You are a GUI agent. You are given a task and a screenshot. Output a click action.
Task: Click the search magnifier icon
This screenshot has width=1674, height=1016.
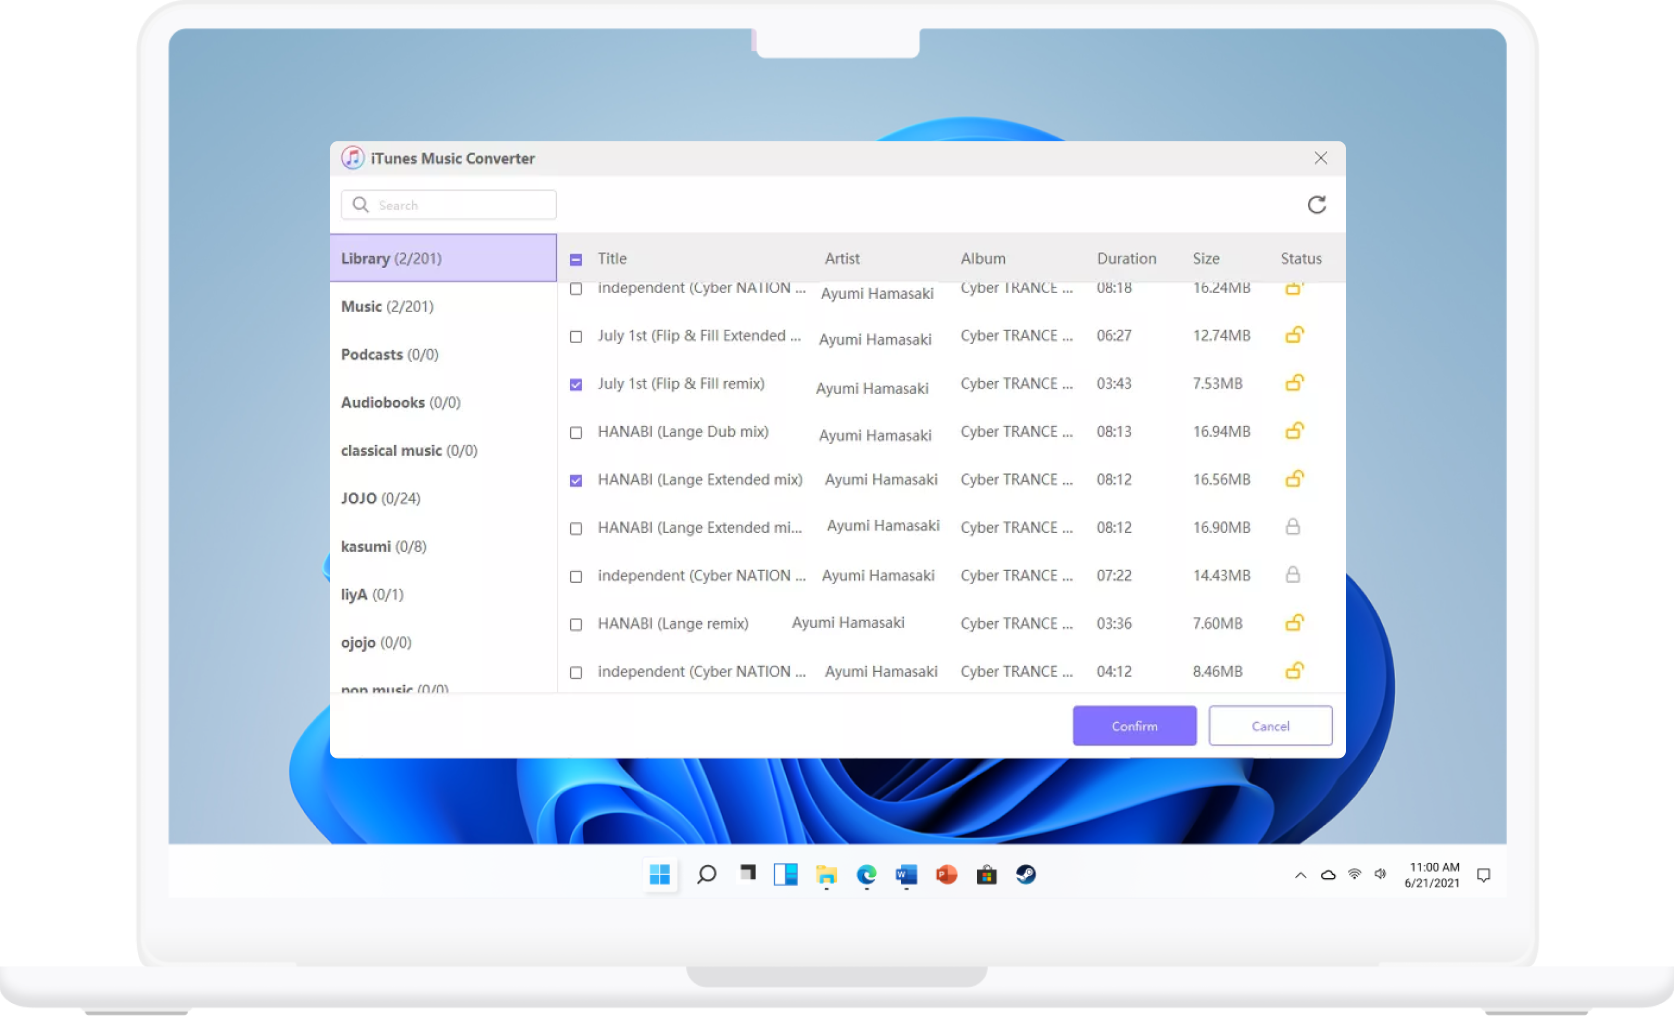tap(361, 205)
